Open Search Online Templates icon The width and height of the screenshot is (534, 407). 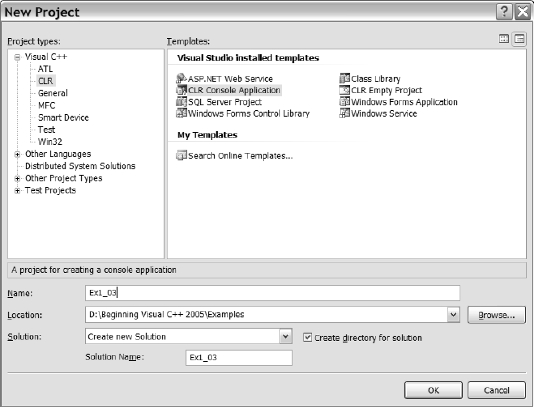181,156
